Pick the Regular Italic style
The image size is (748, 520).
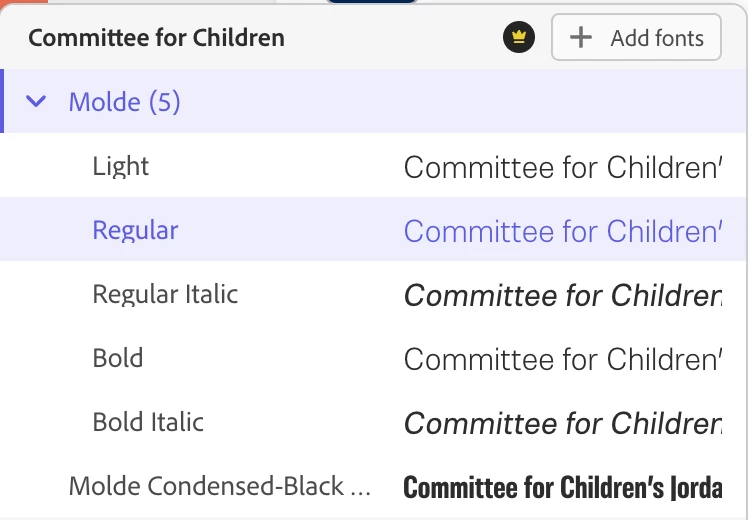click(165, 294)
